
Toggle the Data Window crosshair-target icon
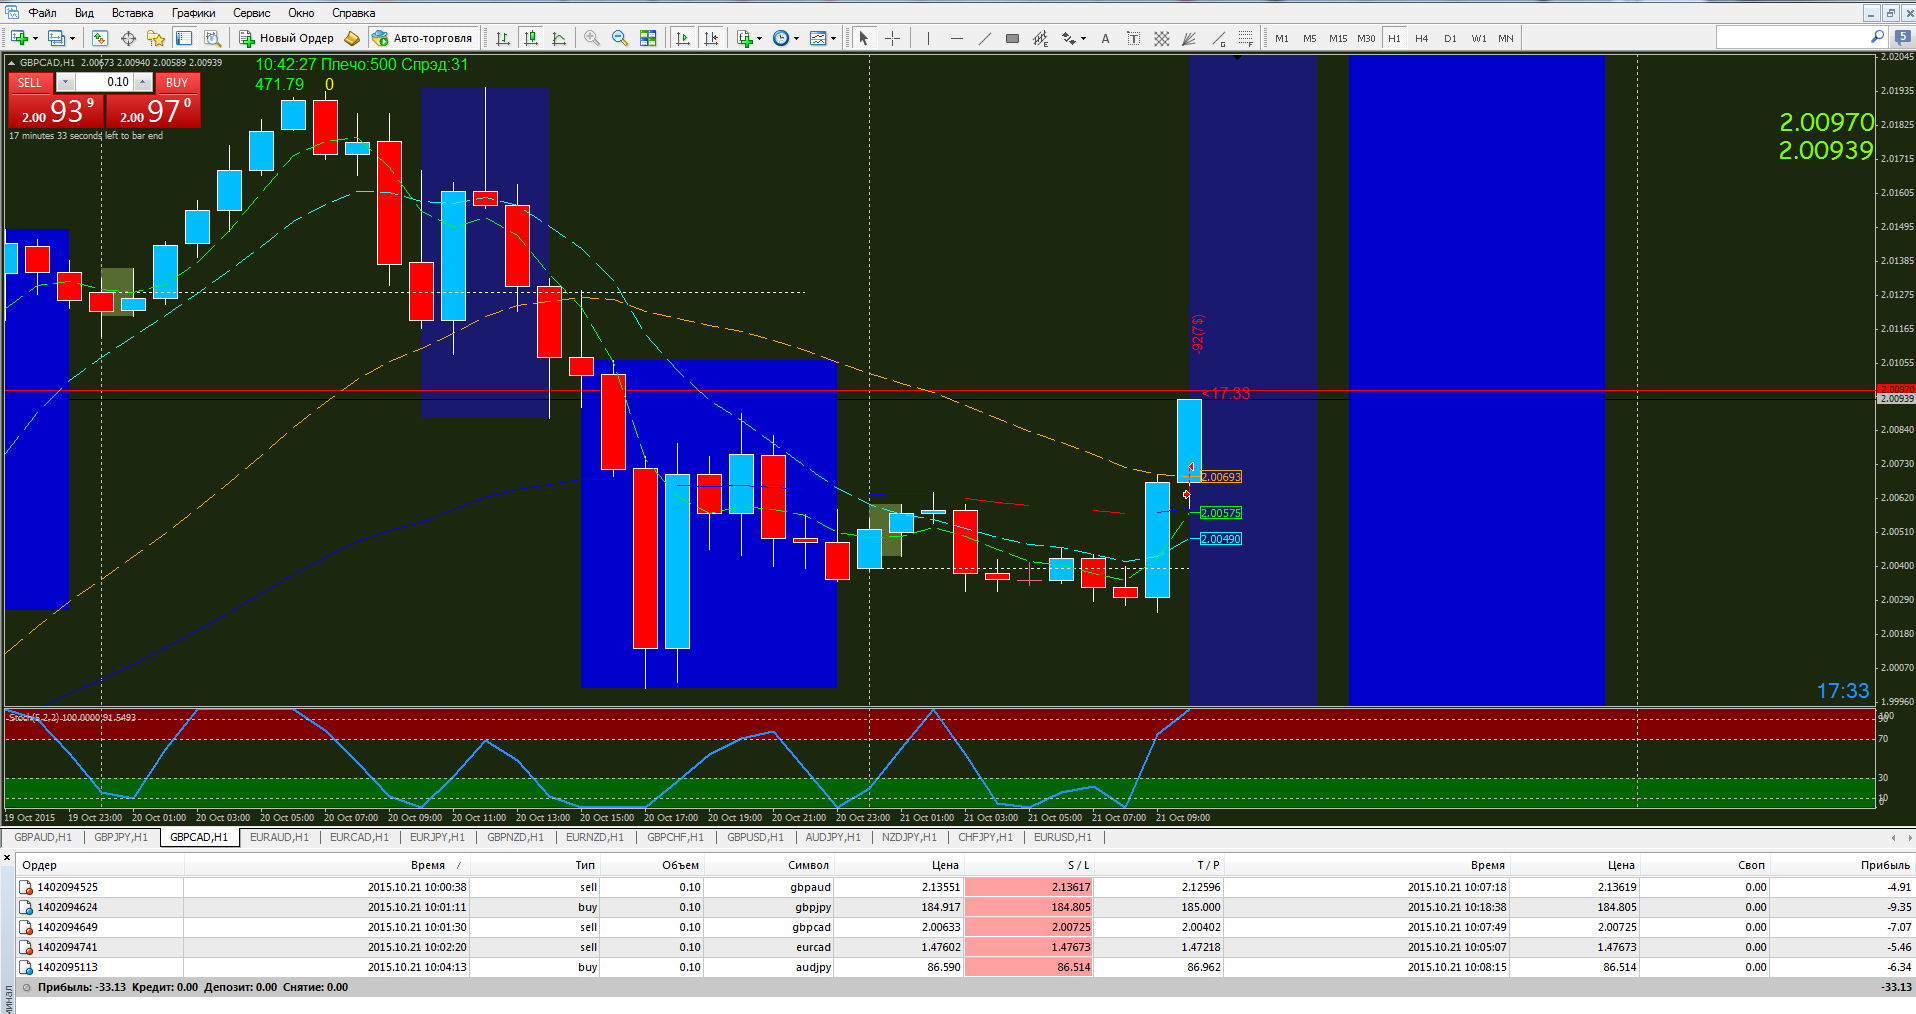tap(128, 38)
